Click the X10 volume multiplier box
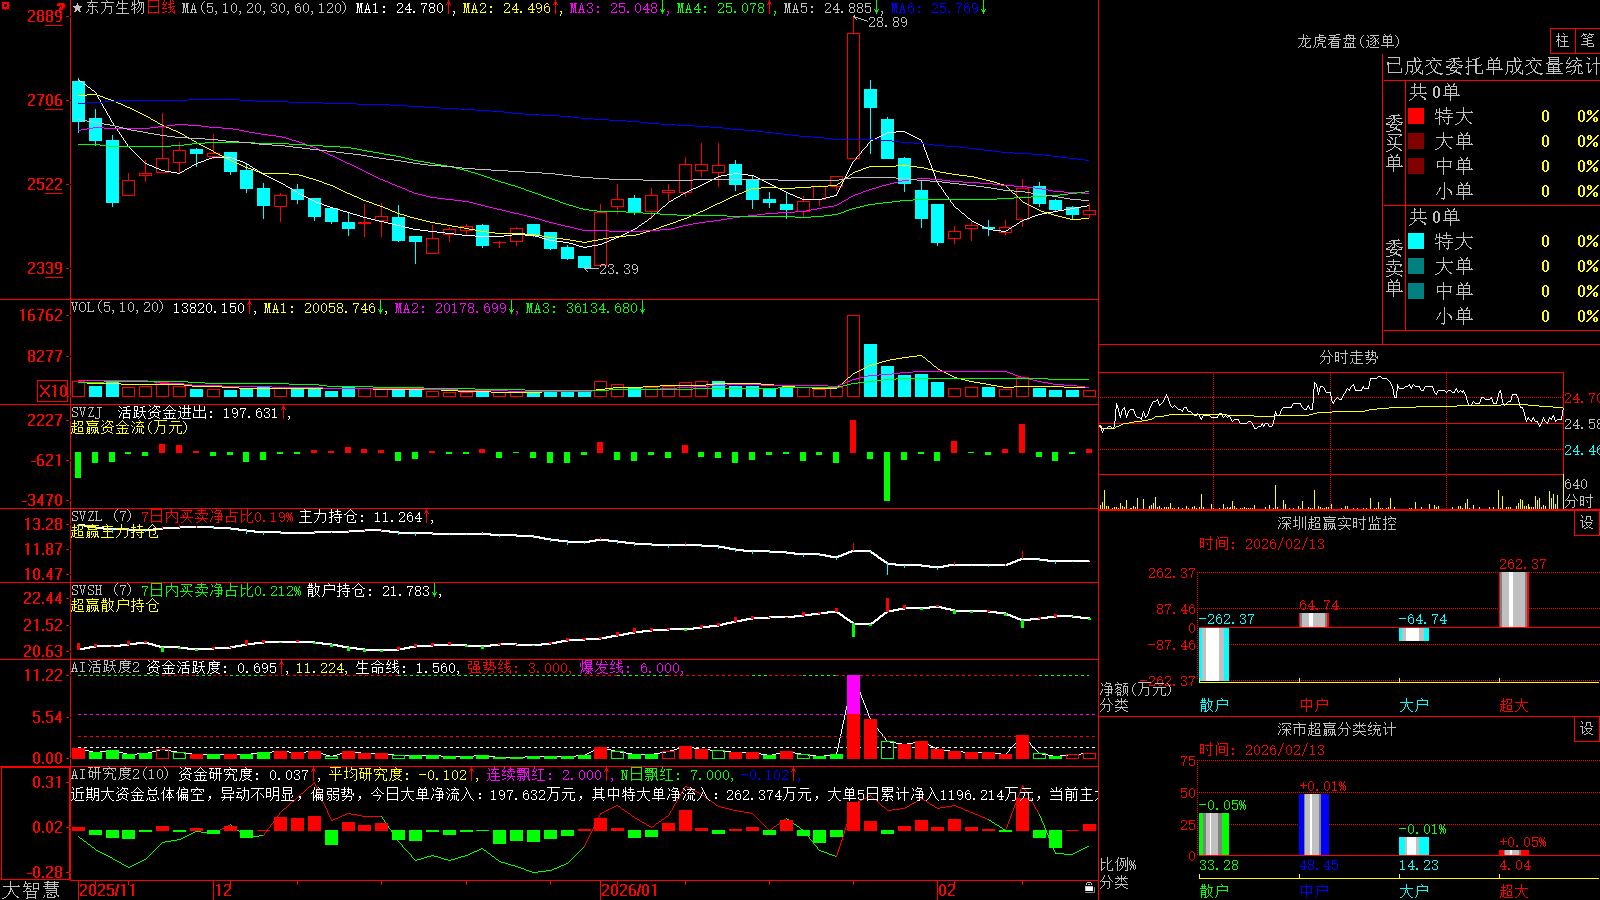The height and width of the screenshot is (900, 1600). click(x=53, y=391)
